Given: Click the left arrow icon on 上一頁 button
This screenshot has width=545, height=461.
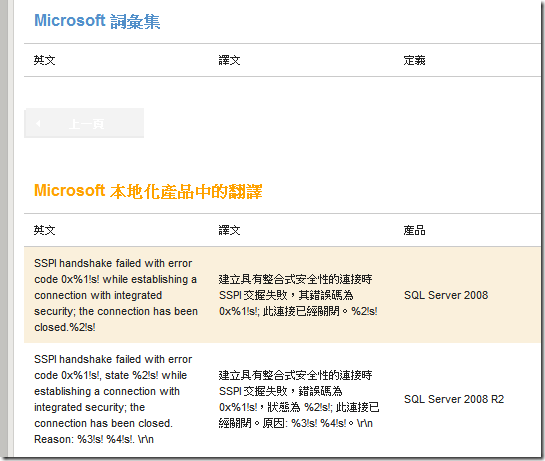Looking at the screenshot, I should point(38,123).
